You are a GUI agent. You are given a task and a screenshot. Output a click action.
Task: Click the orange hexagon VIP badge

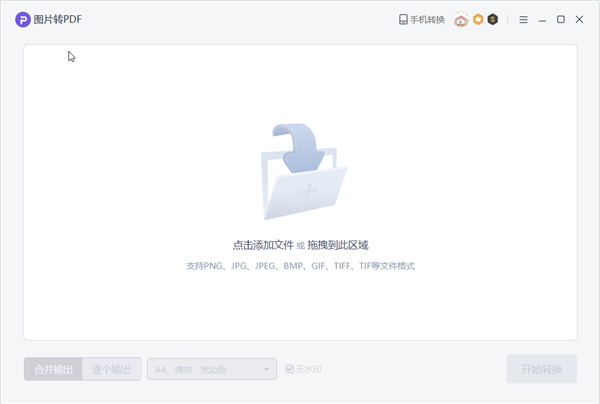[x=478, y=19]
